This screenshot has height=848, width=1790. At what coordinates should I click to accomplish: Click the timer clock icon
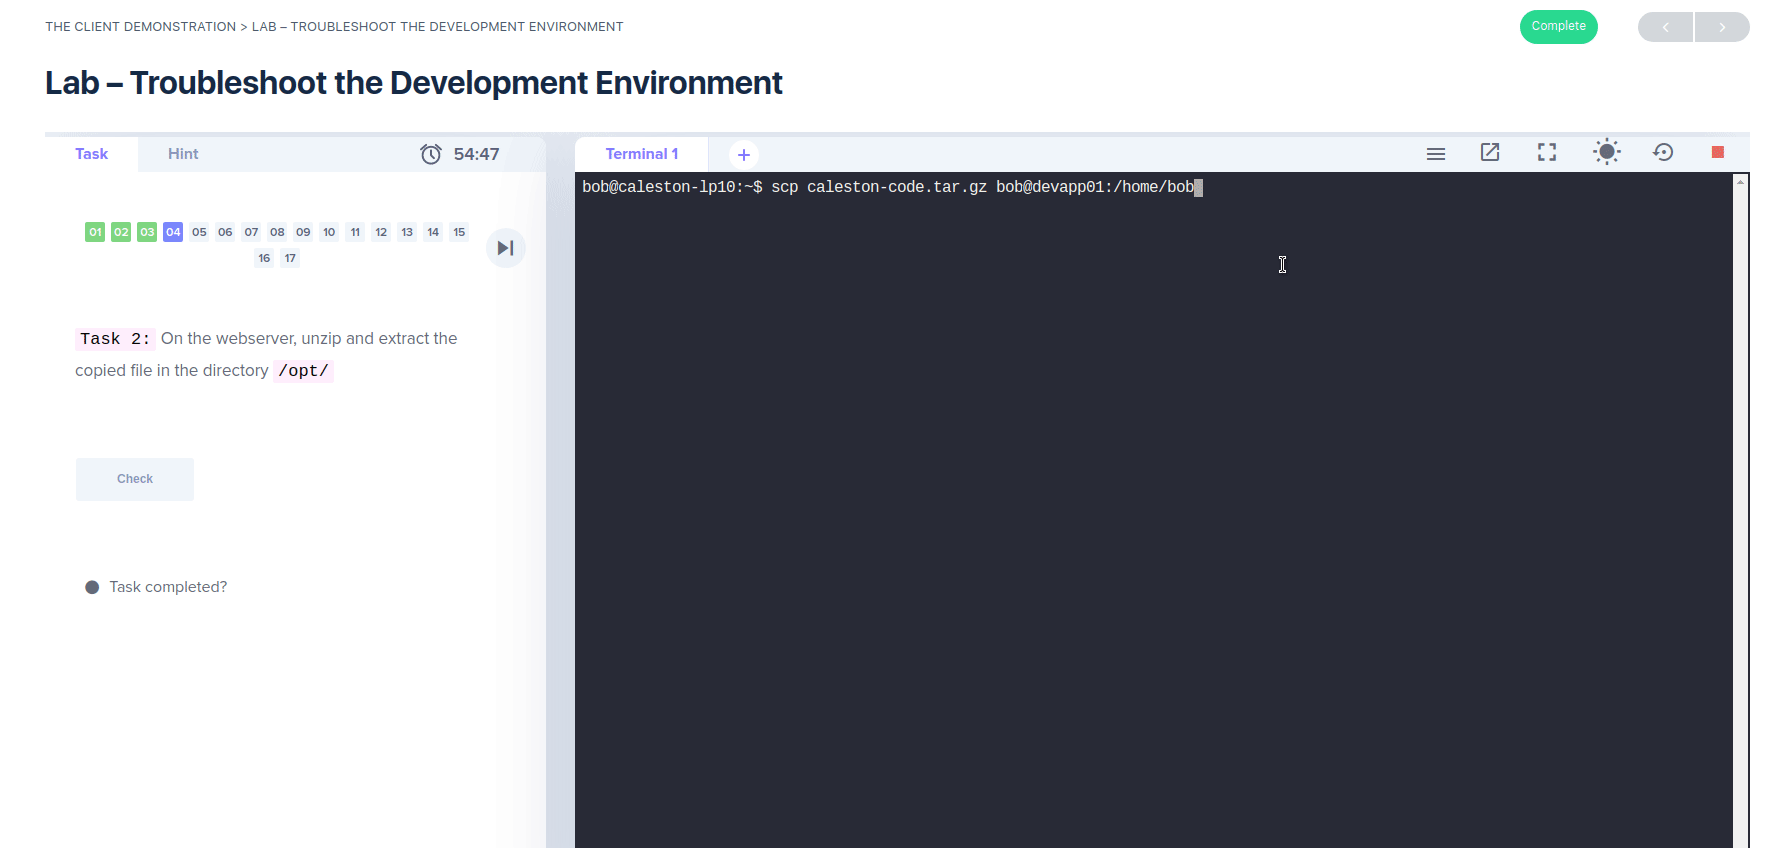pos(431,154)
